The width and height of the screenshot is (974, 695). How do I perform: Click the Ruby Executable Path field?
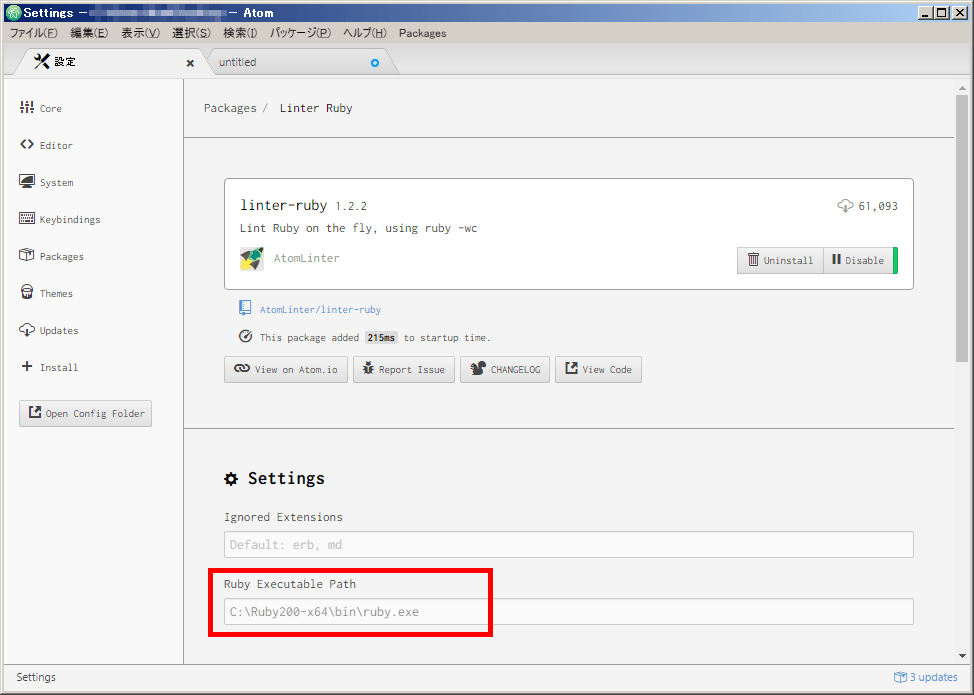(568, 611)
